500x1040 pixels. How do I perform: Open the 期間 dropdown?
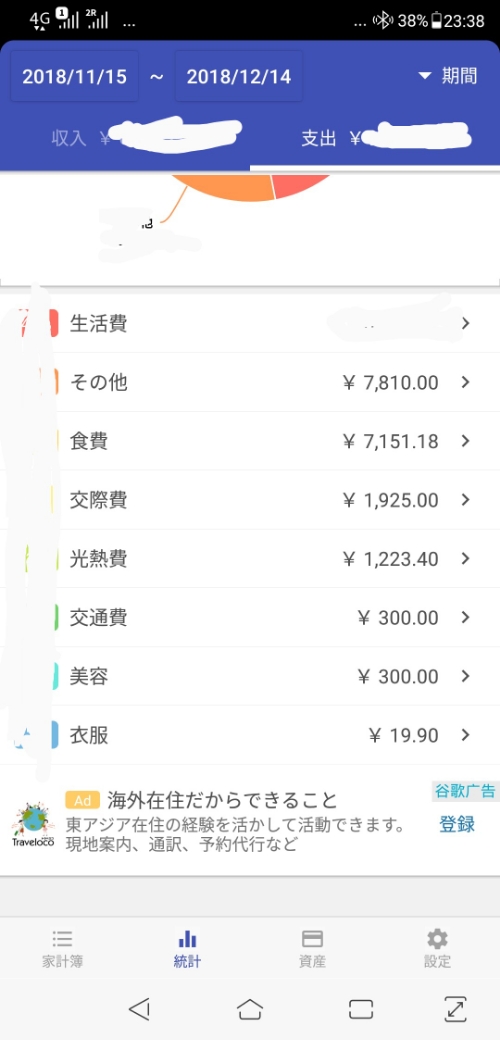point(448,76)
